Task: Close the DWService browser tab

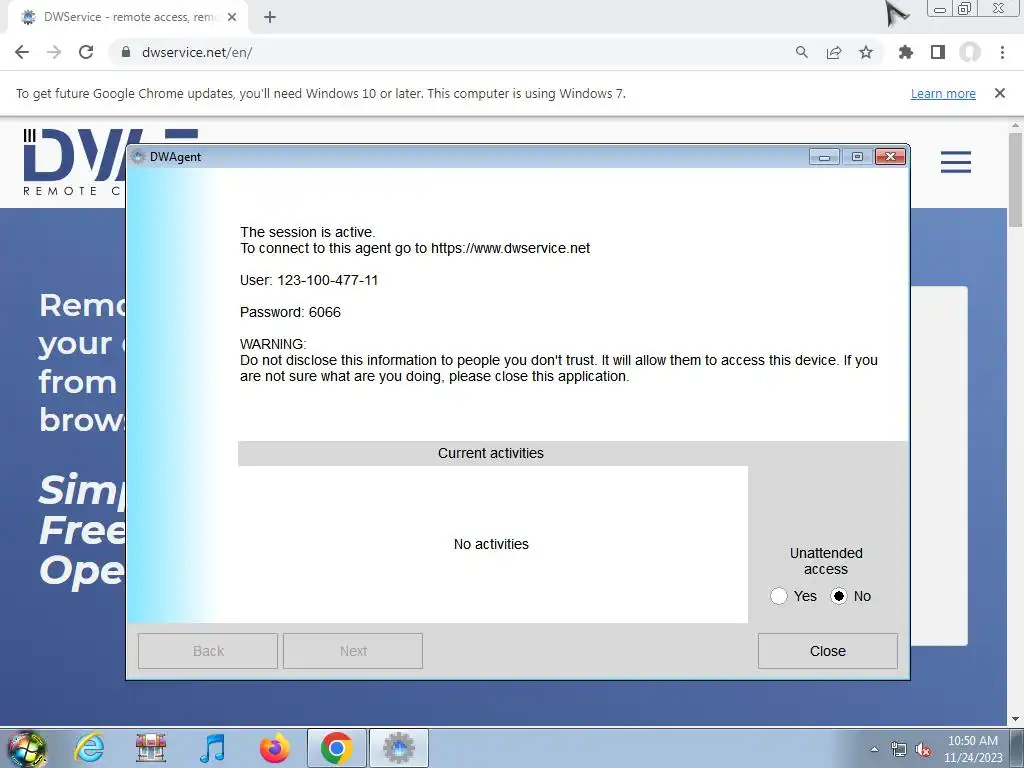Action: pyautogui.click(x=232, y=17)
